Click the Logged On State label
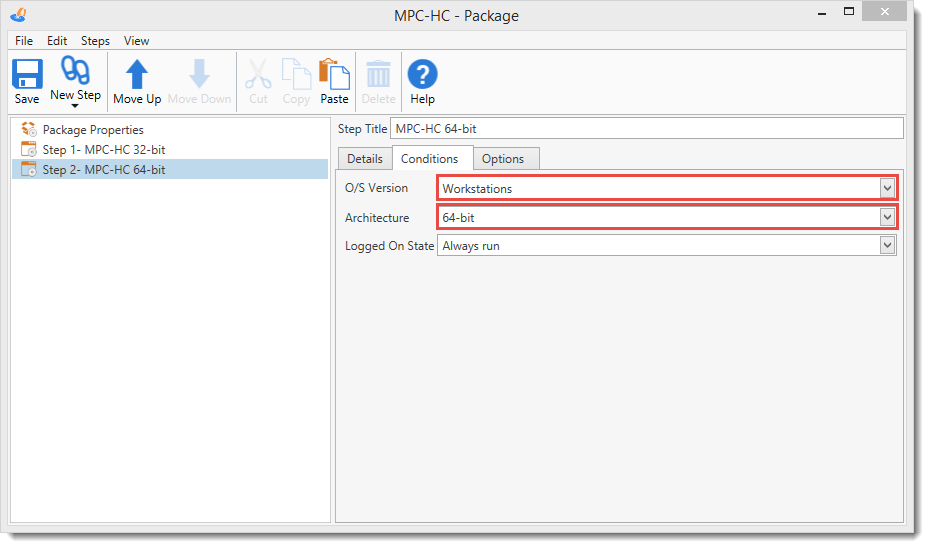 tap(389, 246)
